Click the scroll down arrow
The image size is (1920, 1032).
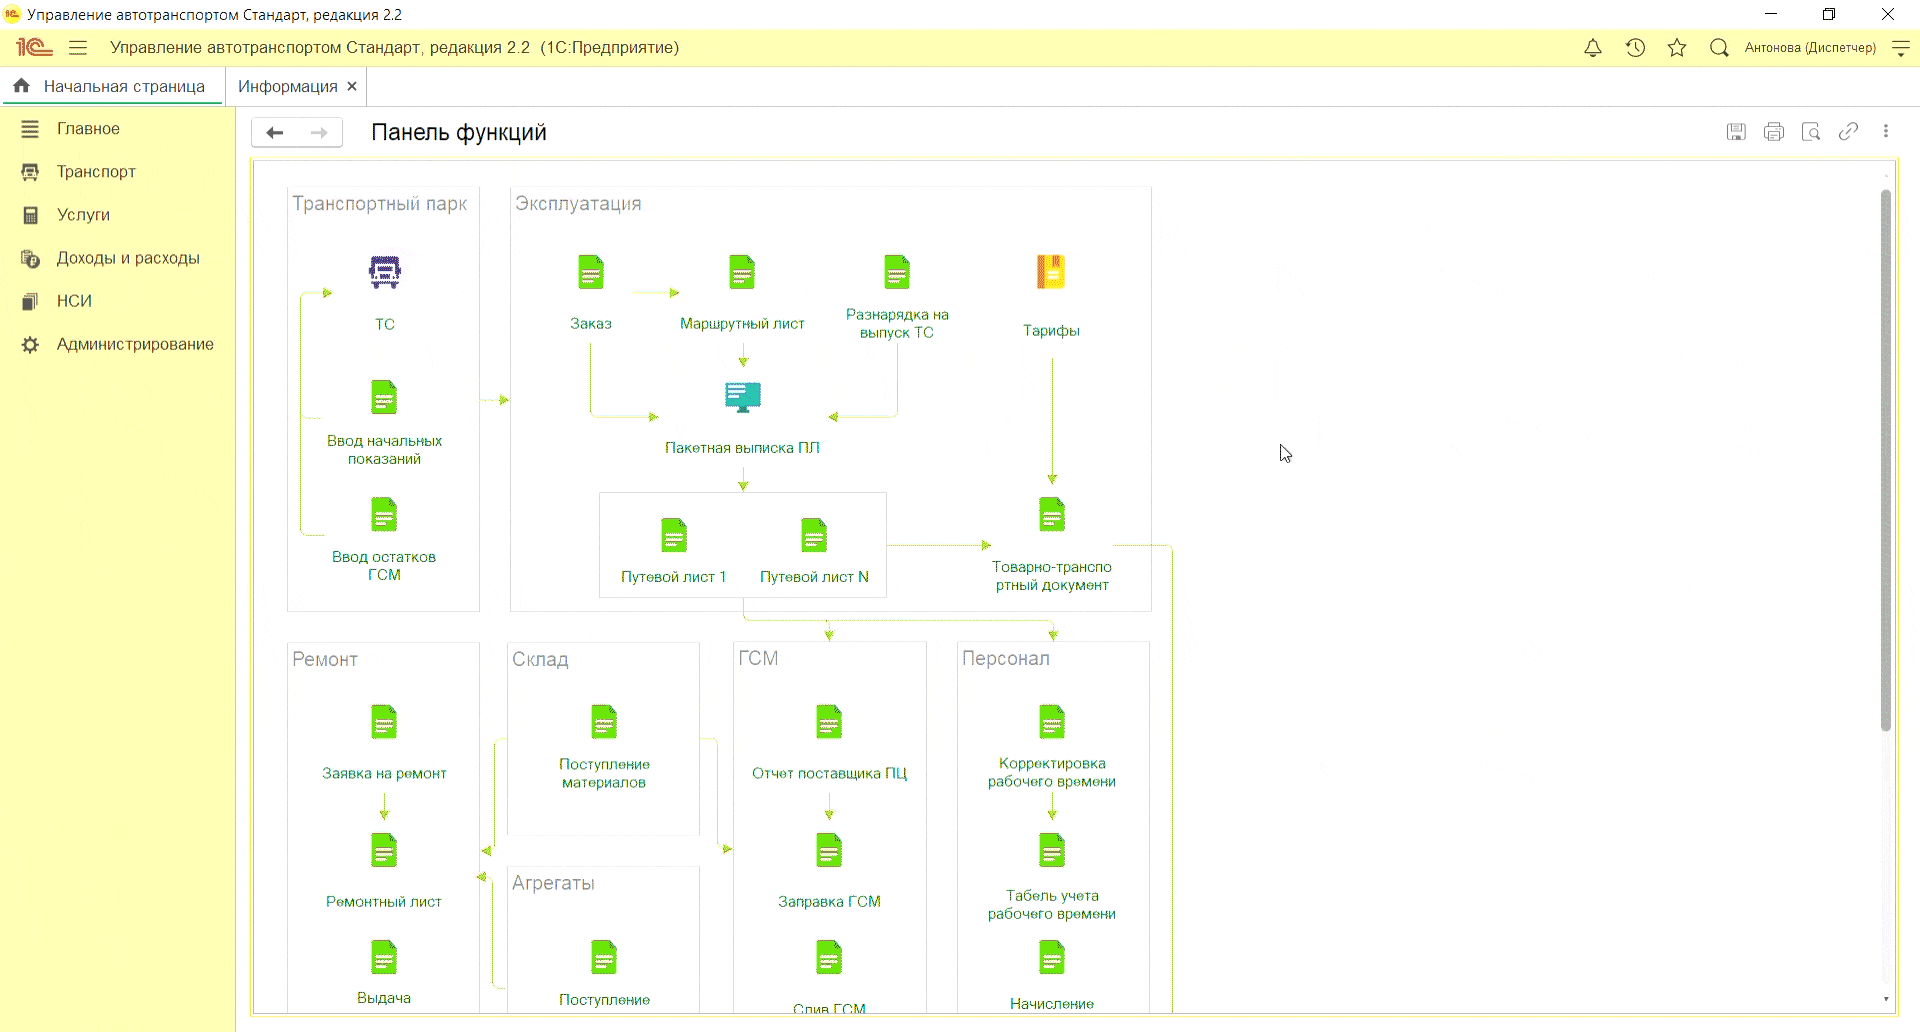pos(1886,999)
